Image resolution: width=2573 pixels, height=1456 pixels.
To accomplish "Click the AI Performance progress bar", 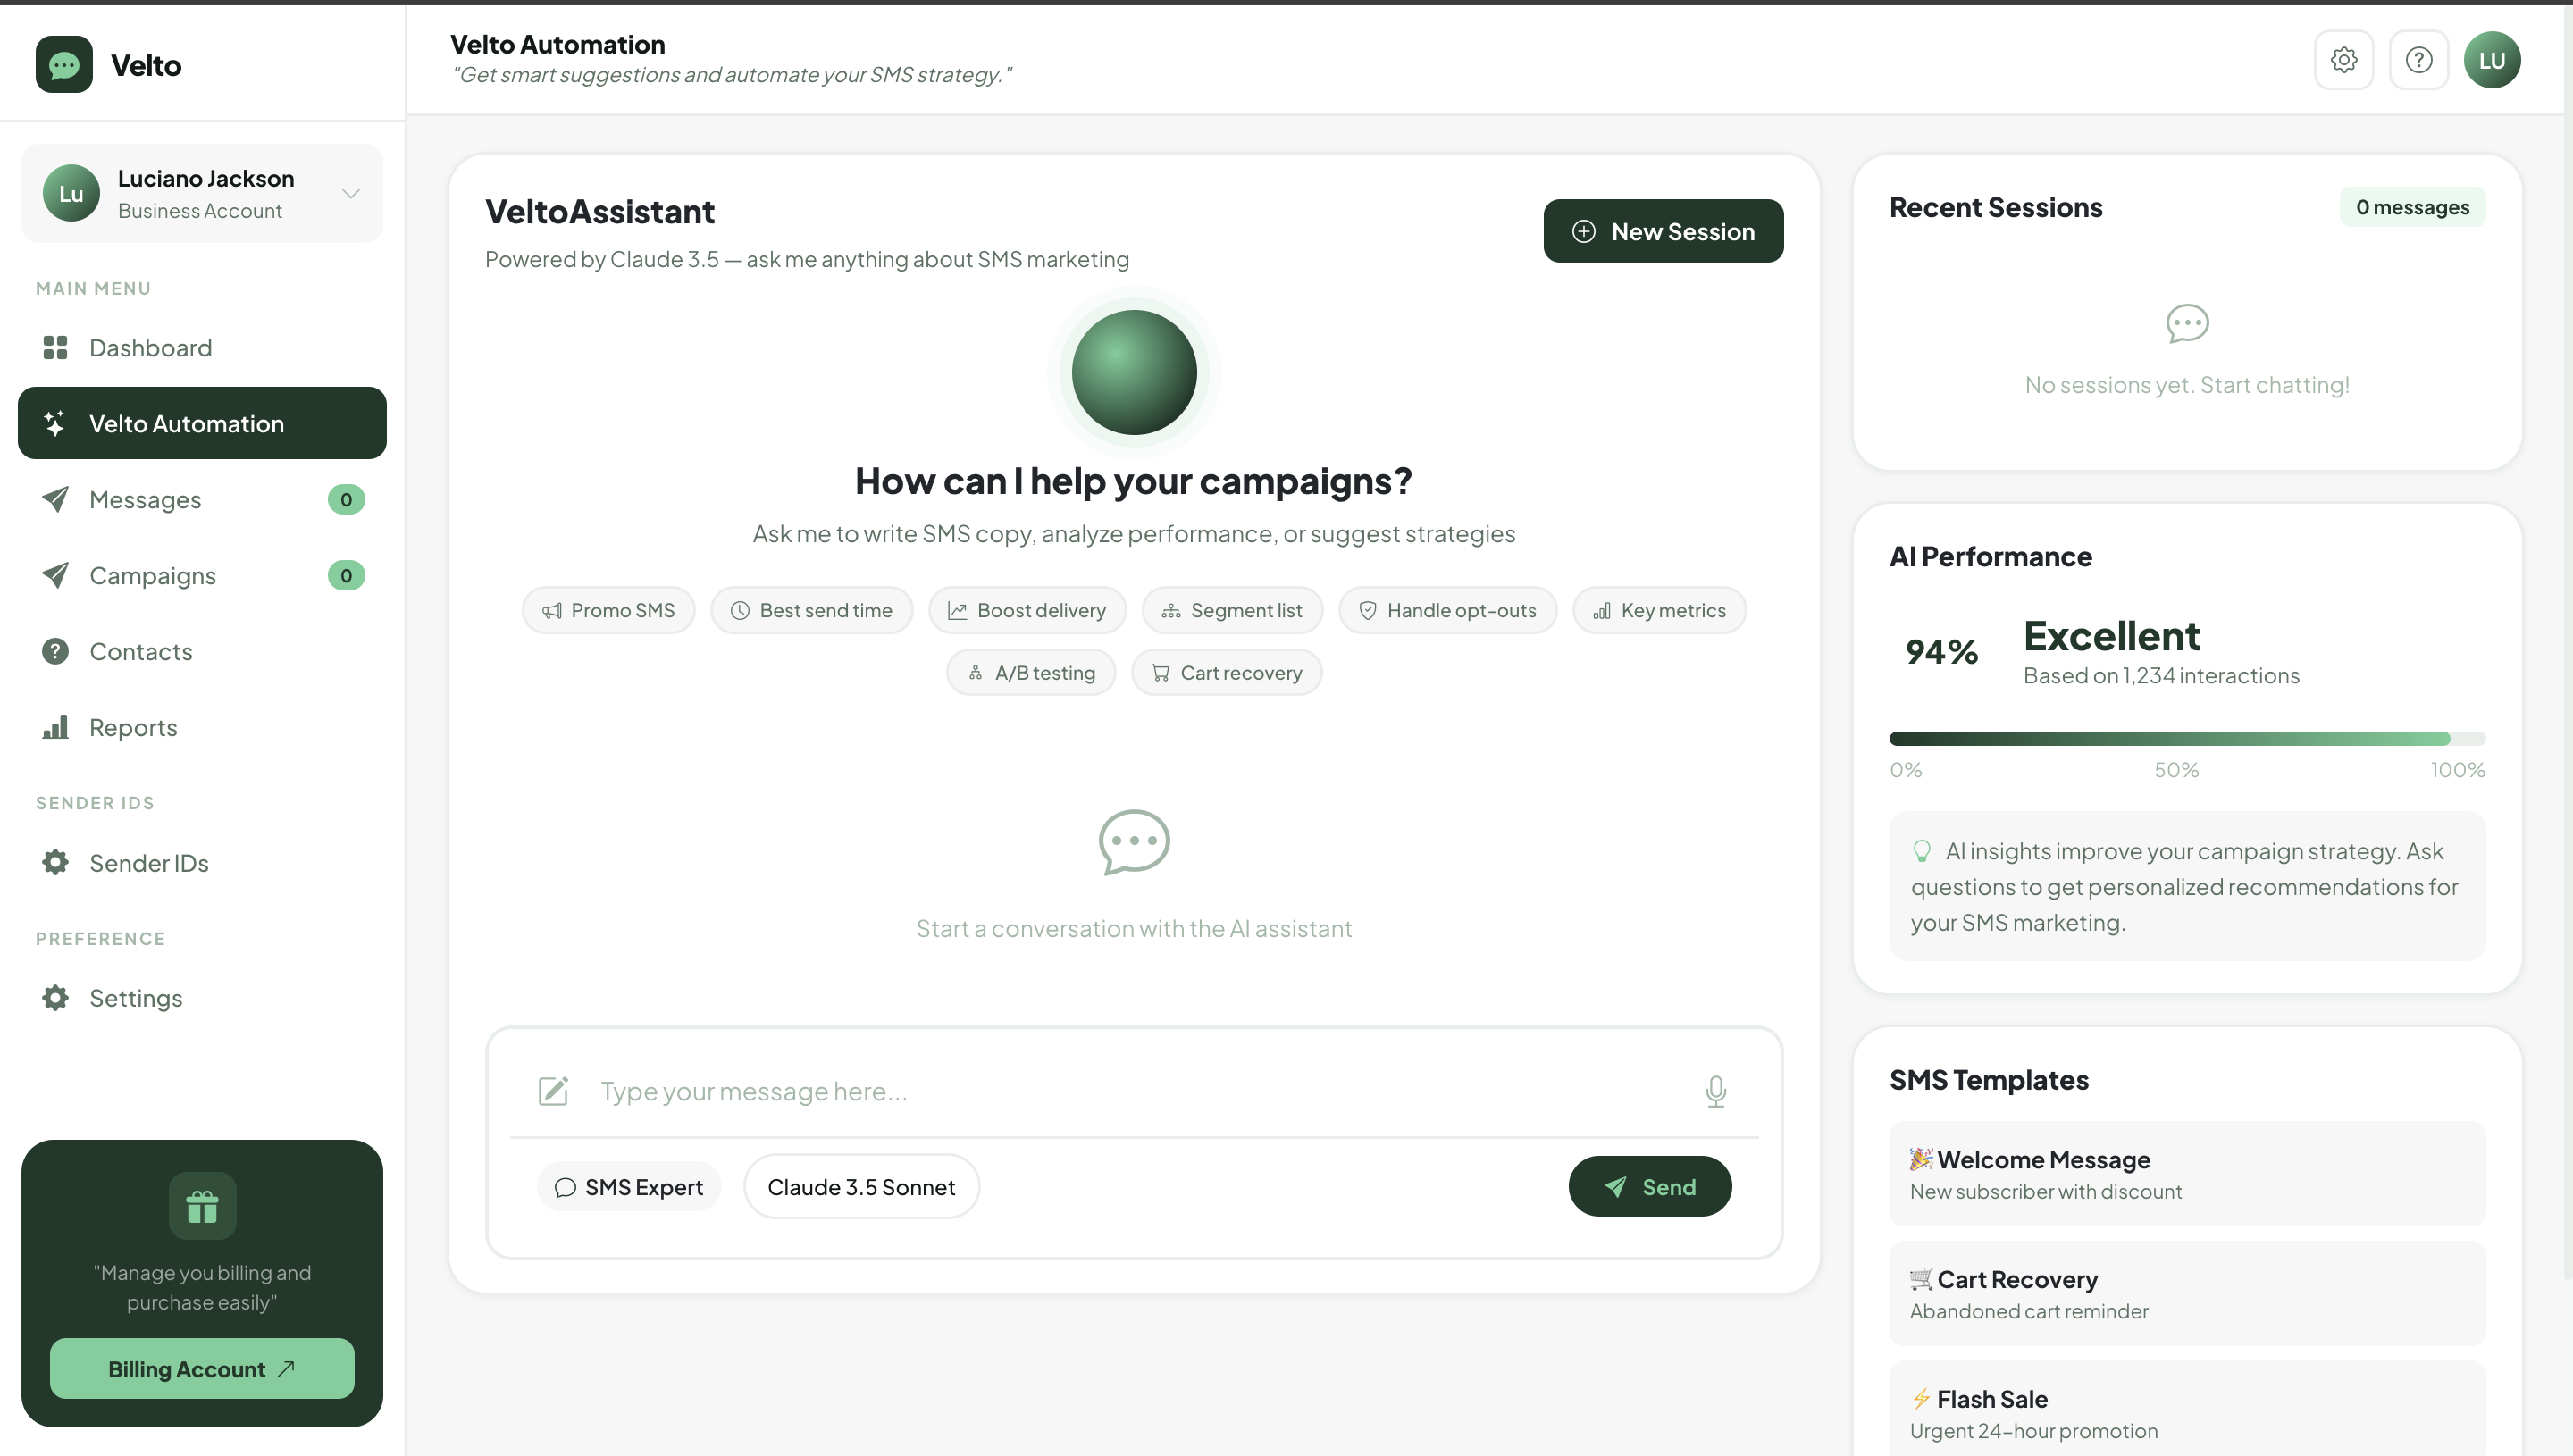I will click(2187, 739).
